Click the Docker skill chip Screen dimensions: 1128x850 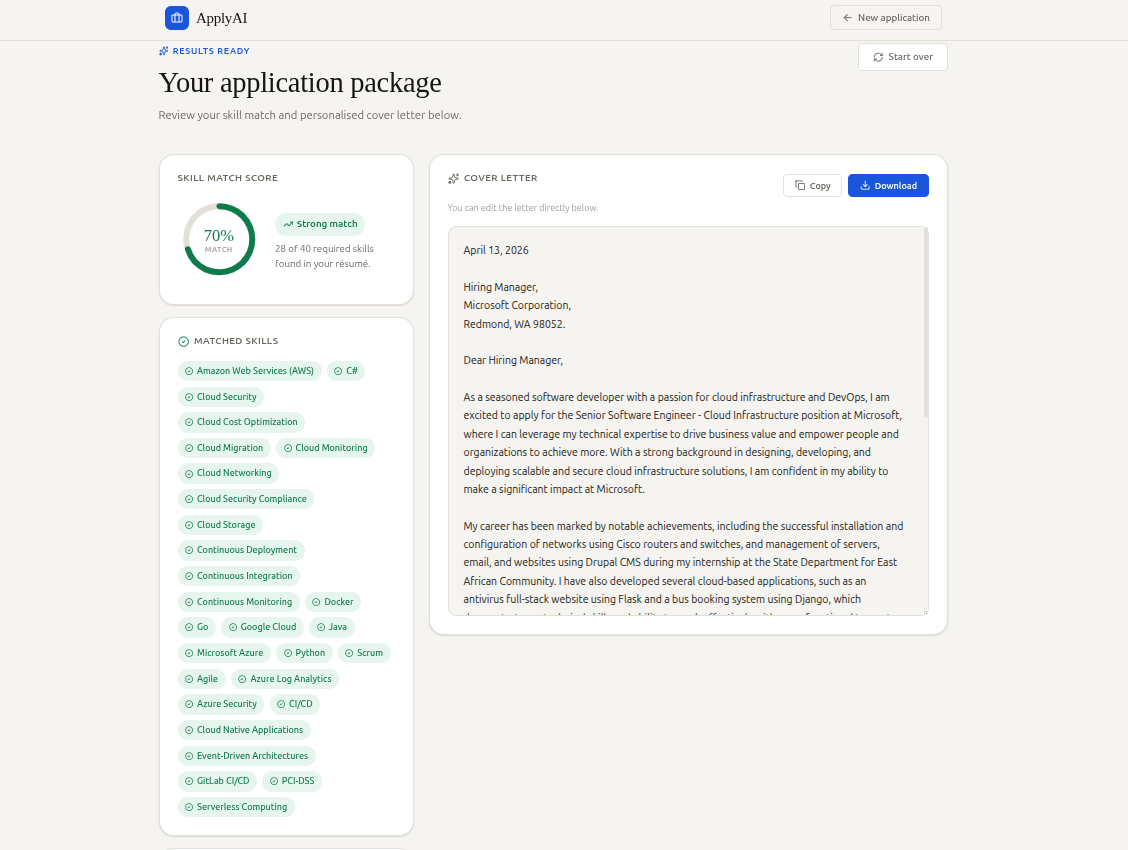tap(333, 602)
